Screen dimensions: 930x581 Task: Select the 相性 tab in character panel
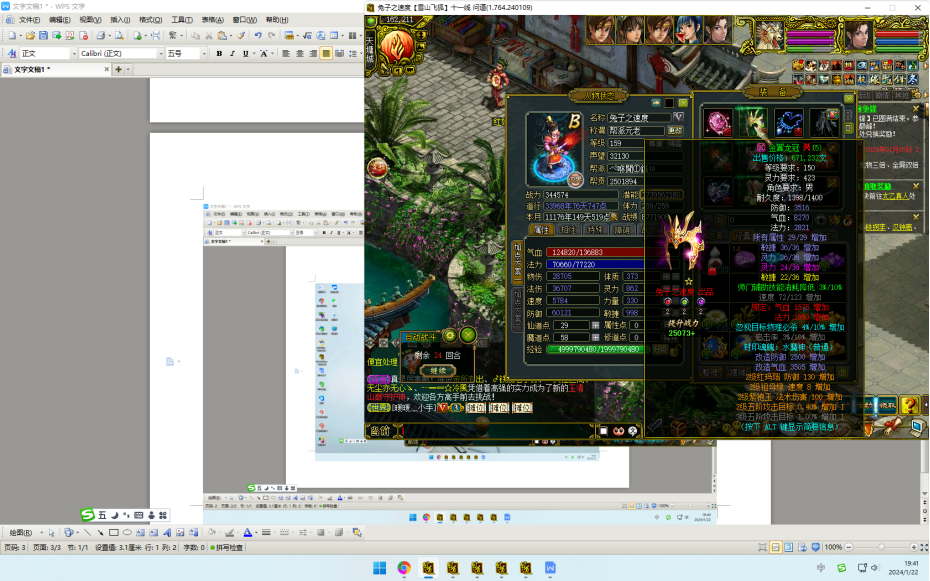pos(568,230)
